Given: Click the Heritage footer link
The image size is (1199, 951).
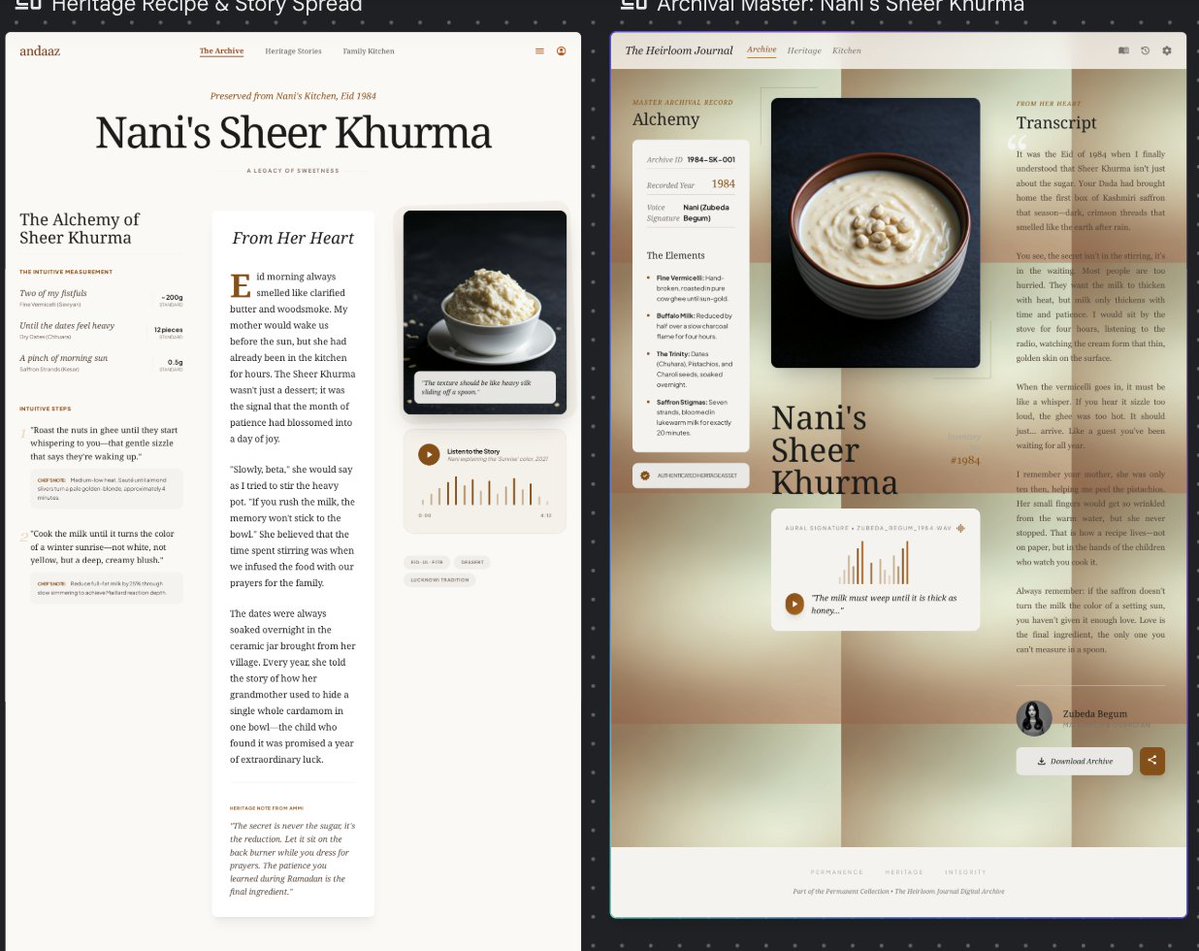Looking at the screenshot, I should 904,872.
